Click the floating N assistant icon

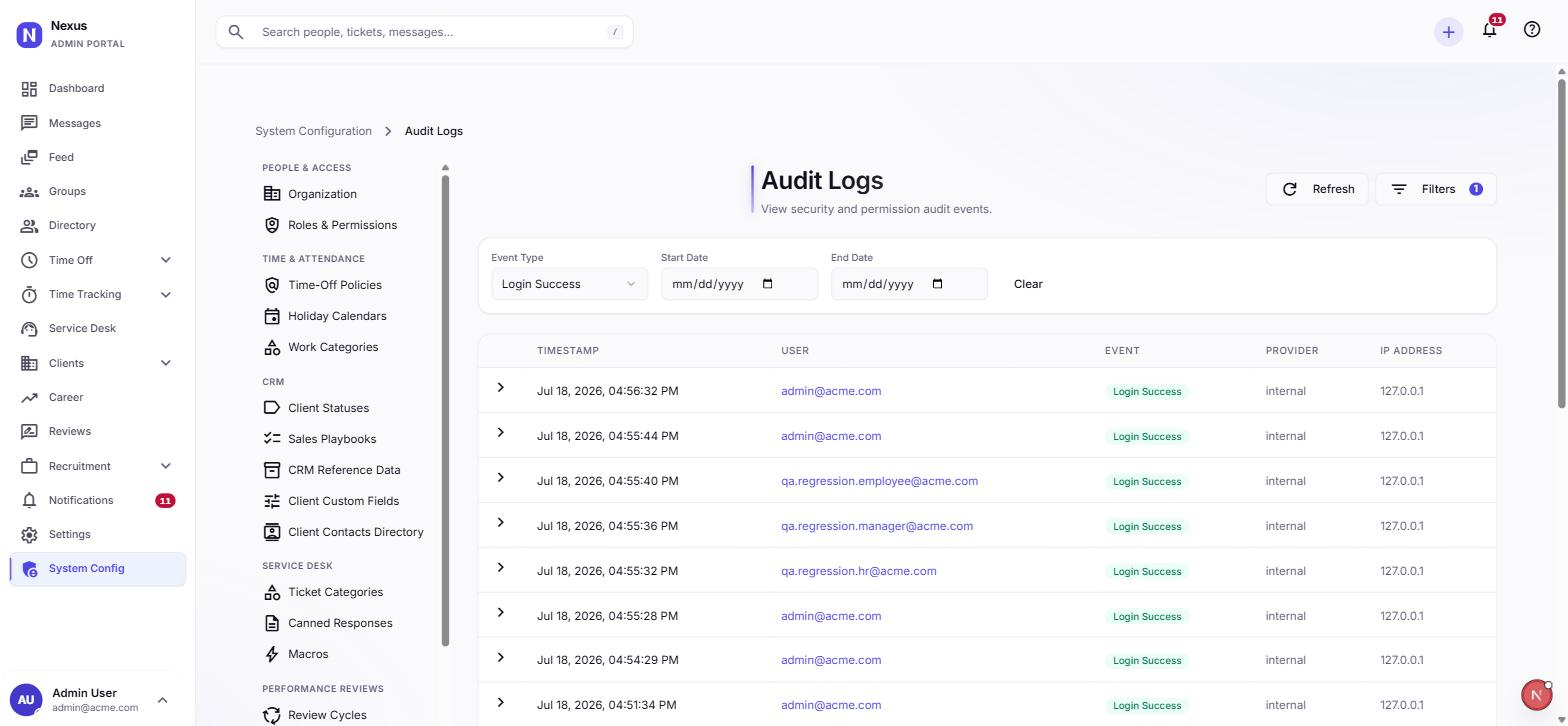1536,695
